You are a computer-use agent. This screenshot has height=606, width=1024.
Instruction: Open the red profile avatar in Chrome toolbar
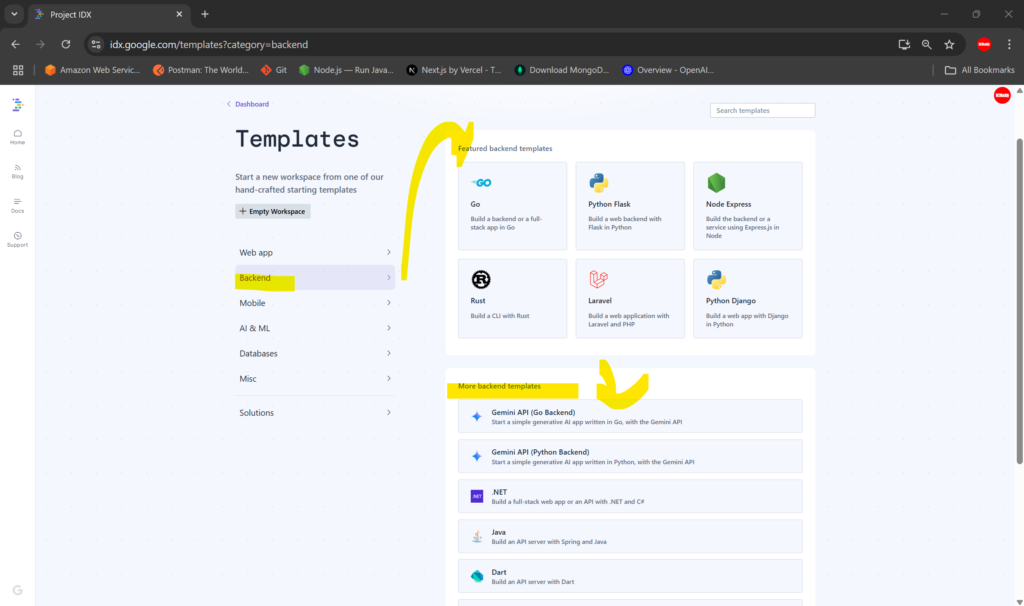point(984,44)
